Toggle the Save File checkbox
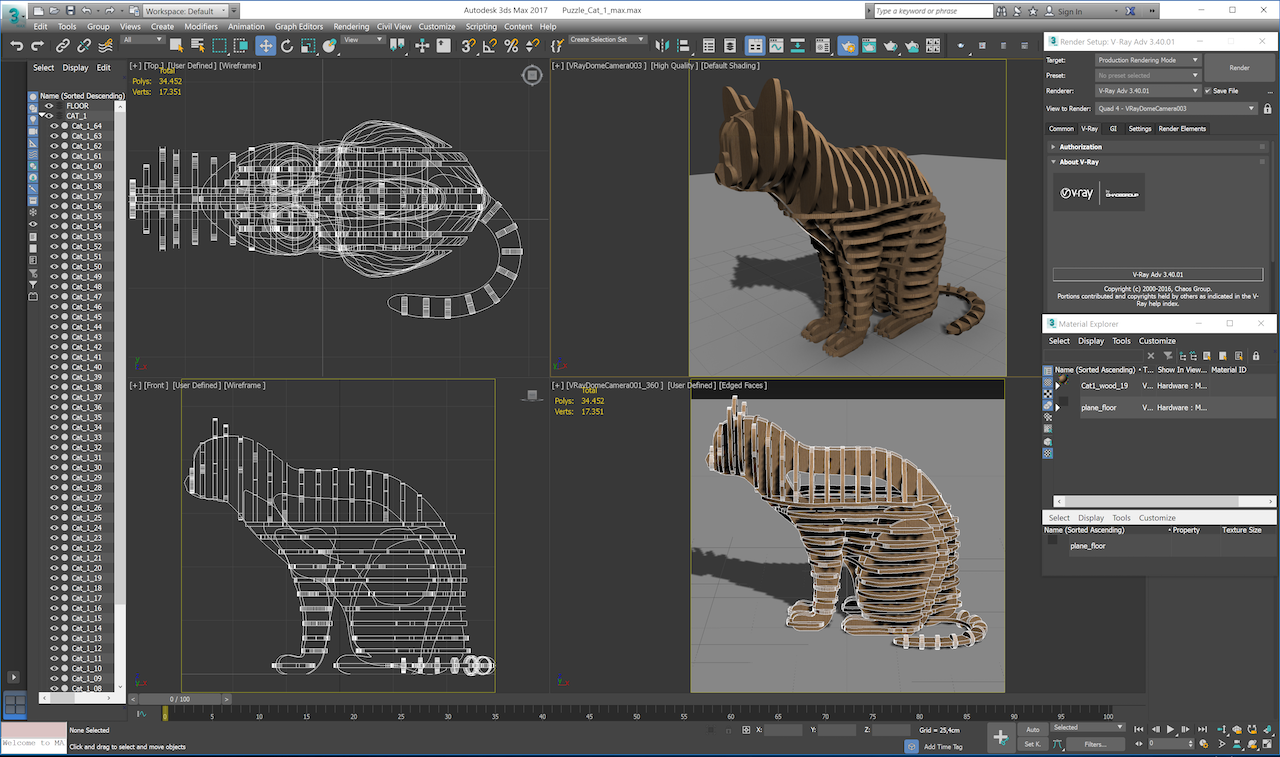This screenshot has width=1280, height=757. coord(1208,91)
